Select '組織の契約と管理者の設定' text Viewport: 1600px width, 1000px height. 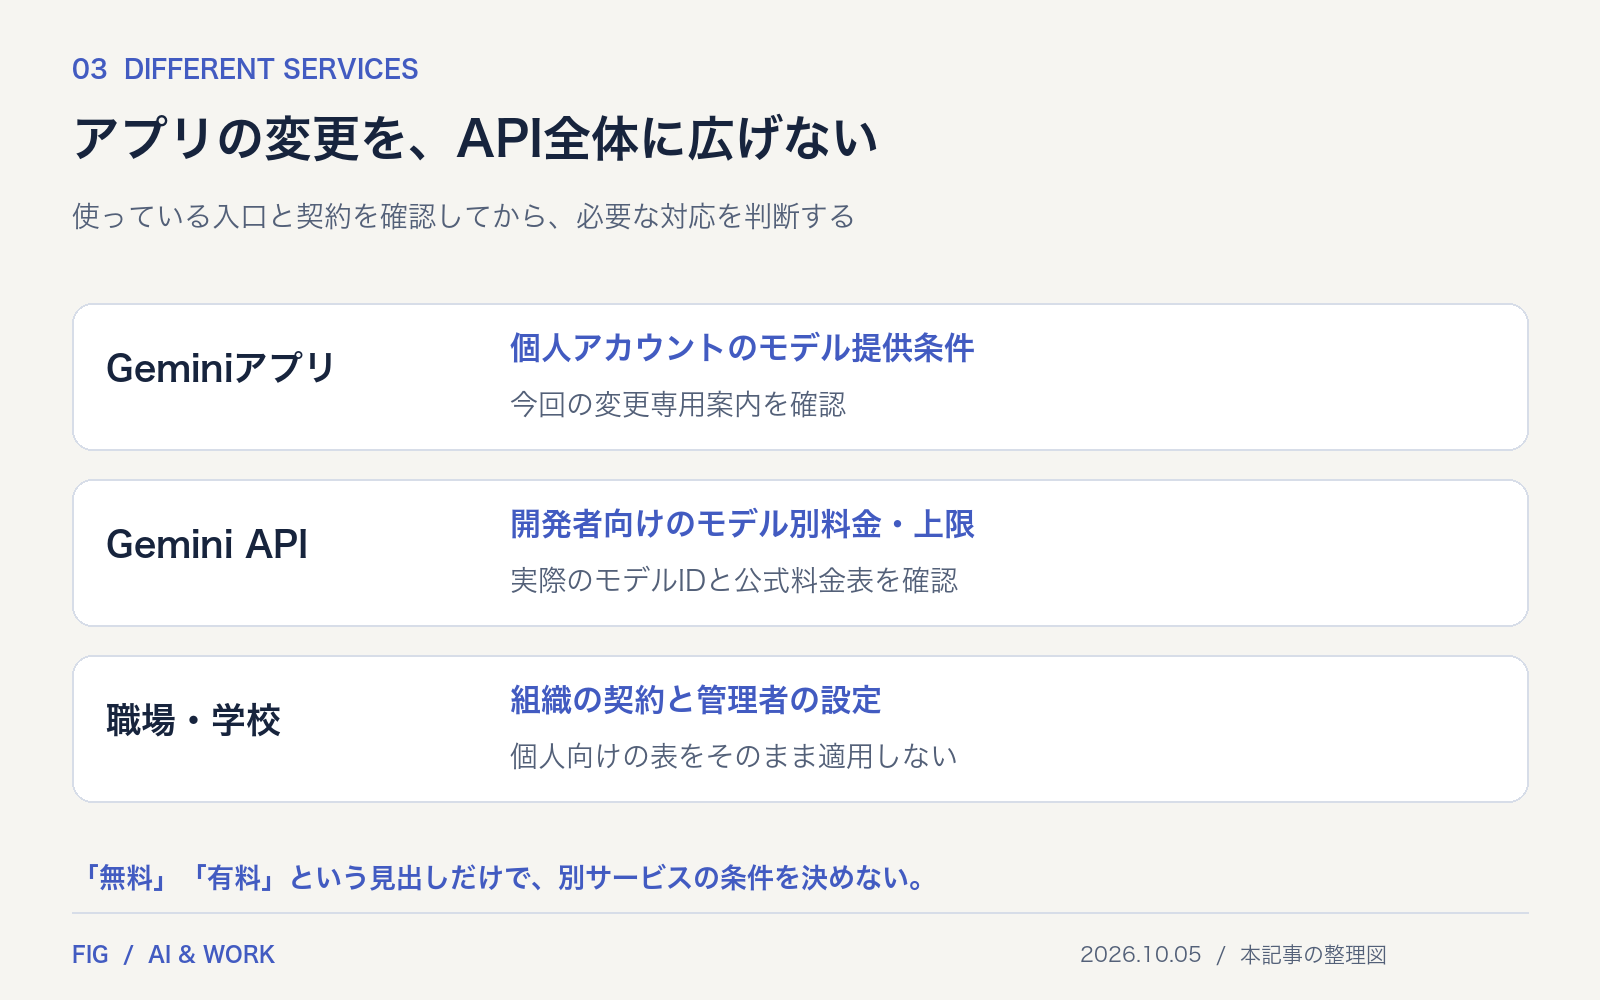point(695,700)
